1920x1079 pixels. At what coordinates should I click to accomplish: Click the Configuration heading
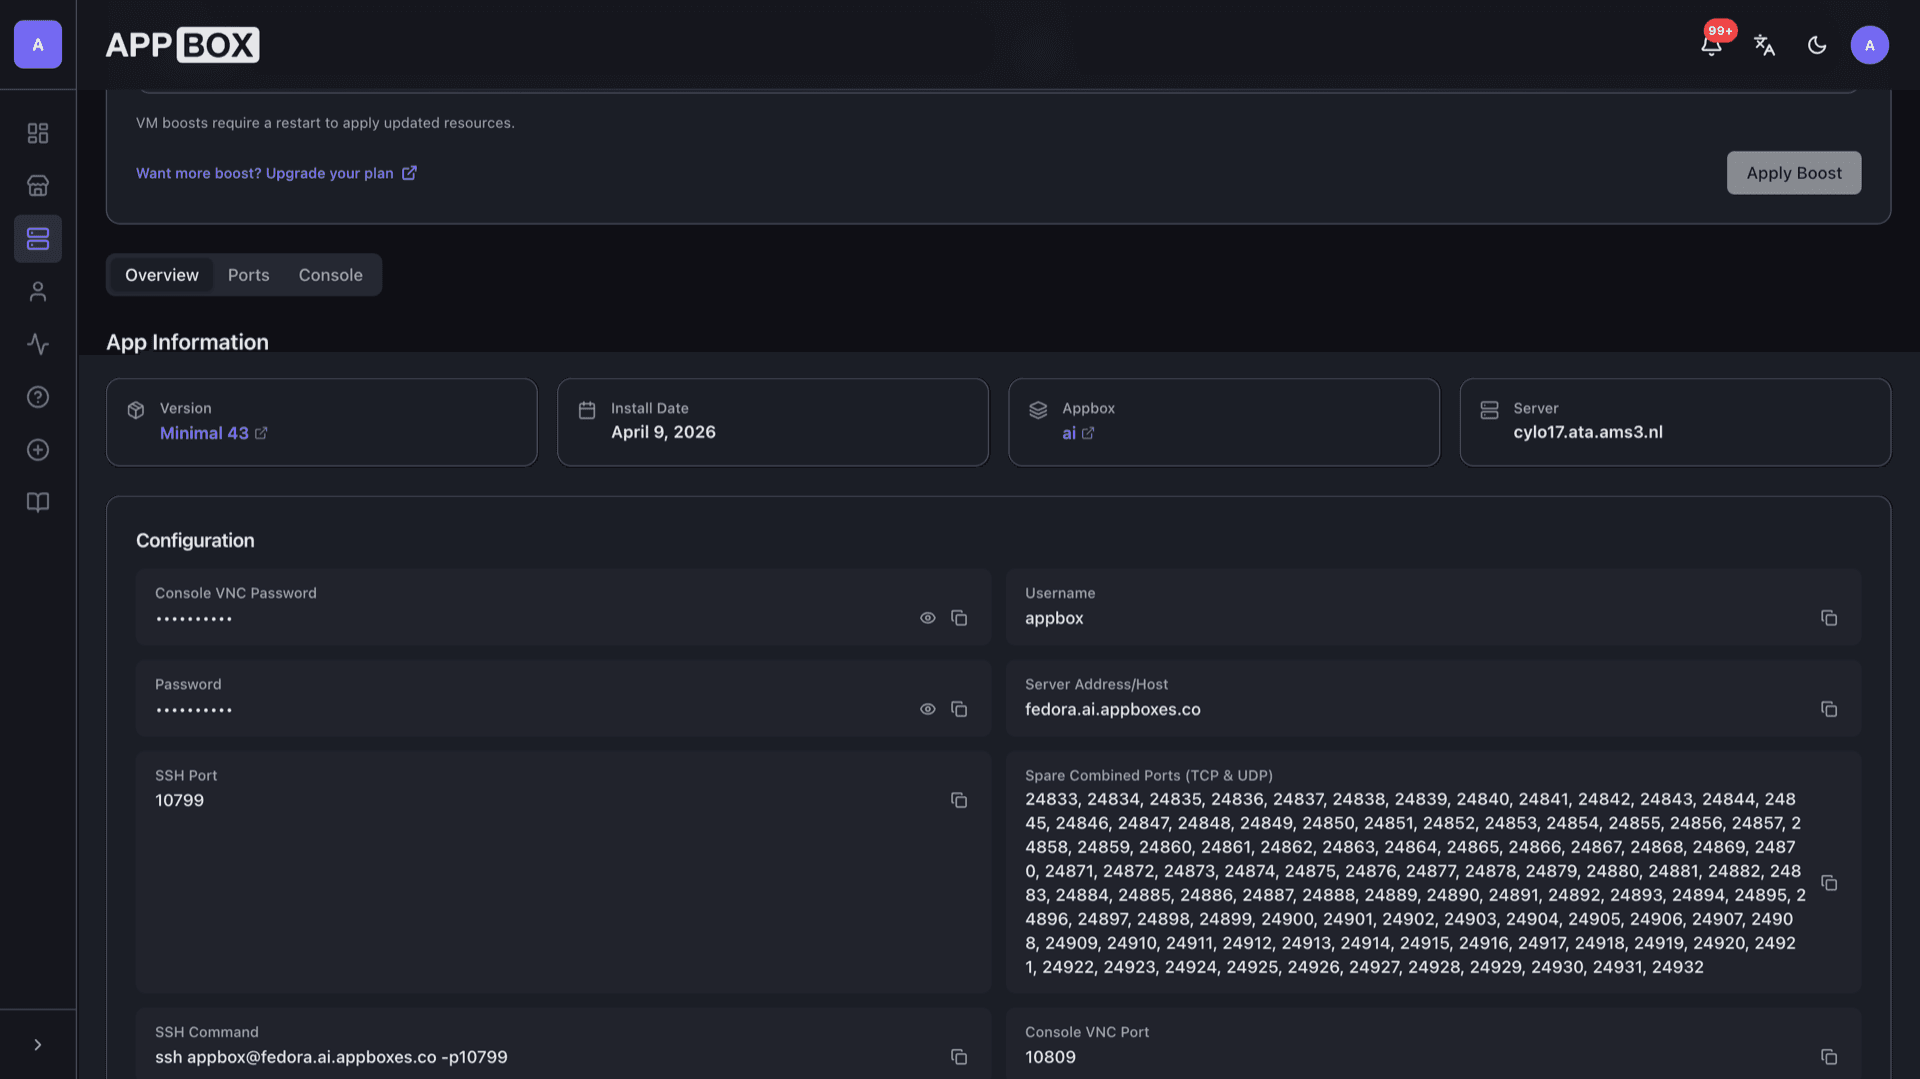coord(195,540)
